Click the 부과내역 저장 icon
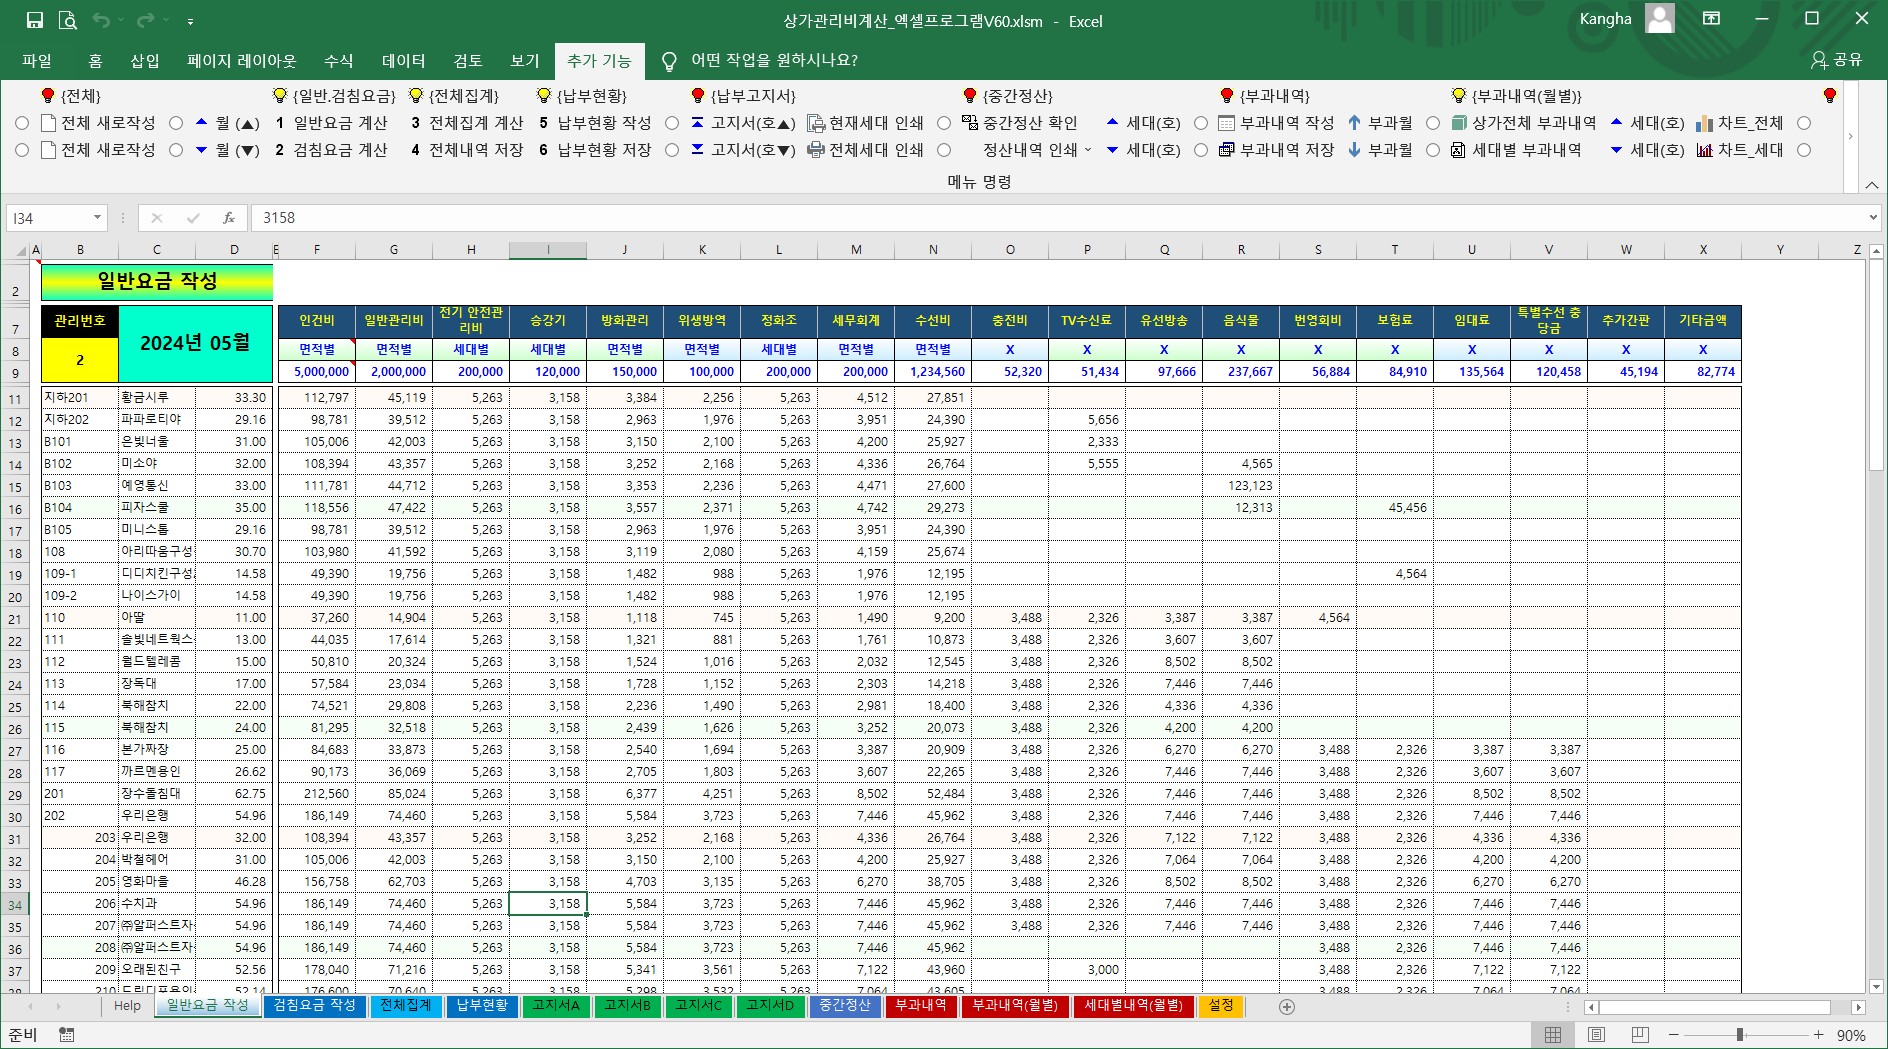1888x1049 pixels. point(1226,150)
